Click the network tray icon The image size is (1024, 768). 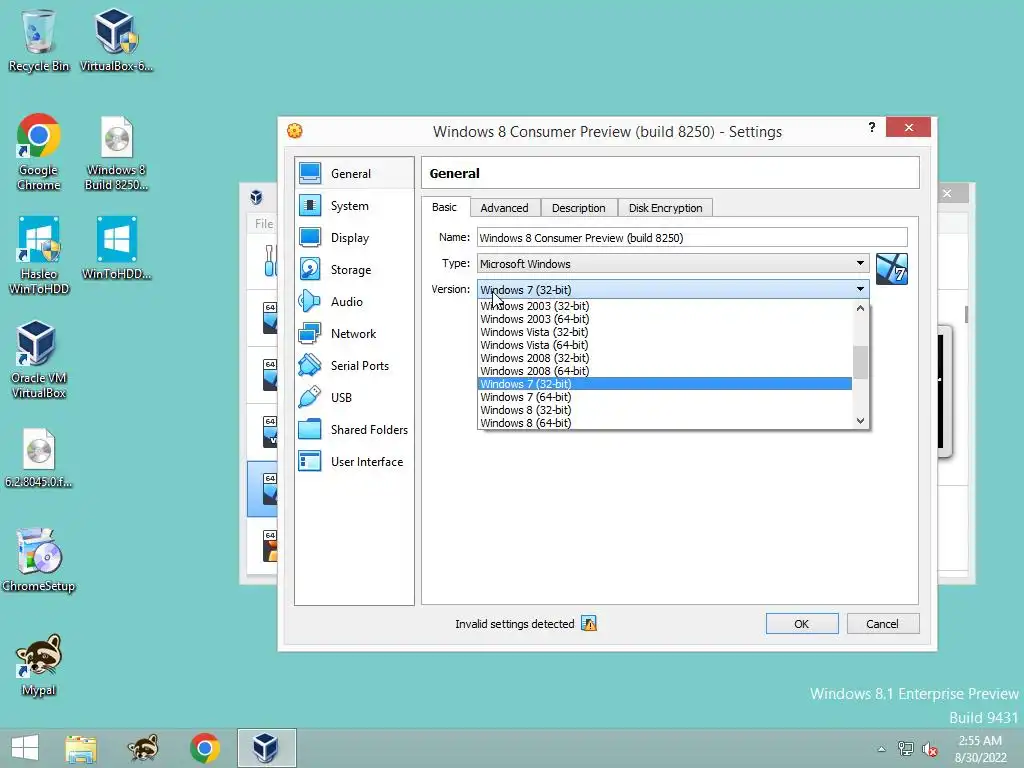tap(906, 749)
